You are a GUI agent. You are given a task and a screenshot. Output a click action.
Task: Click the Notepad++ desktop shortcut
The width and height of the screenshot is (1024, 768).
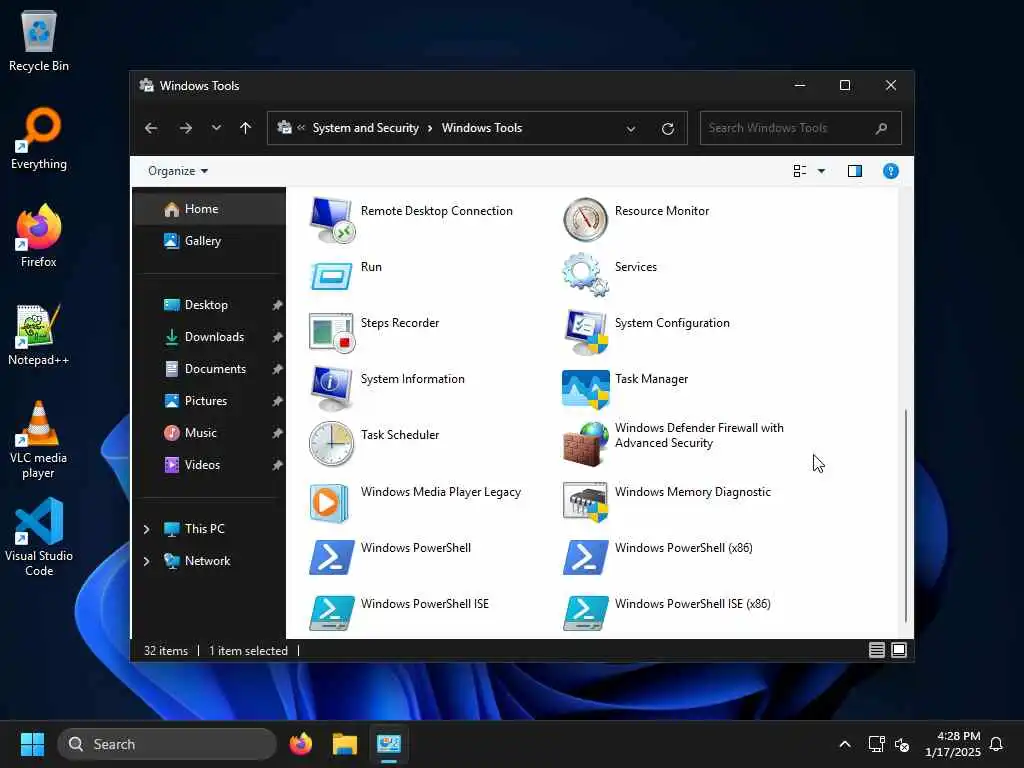(x=39, y=334)
